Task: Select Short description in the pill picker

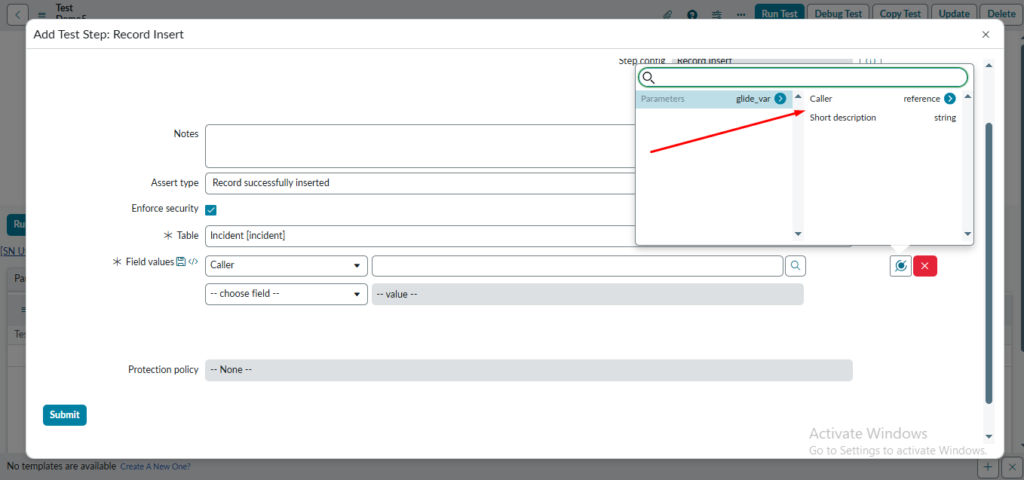Action: pos(843,118)
